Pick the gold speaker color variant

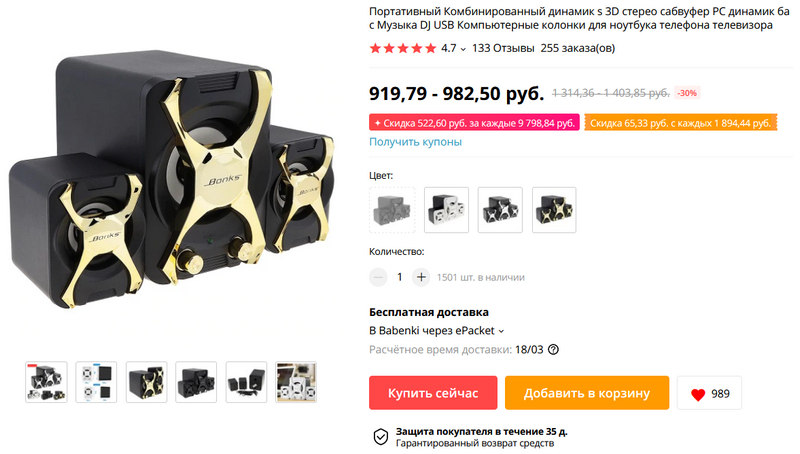(554, 210)
